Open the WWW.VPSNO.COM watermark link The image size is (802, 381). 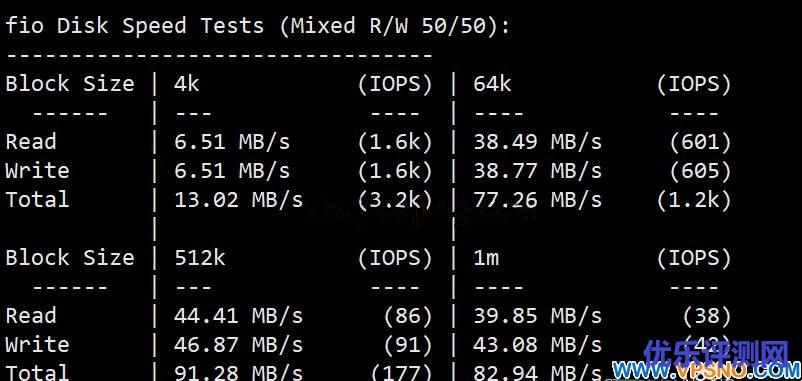point(707,371)
